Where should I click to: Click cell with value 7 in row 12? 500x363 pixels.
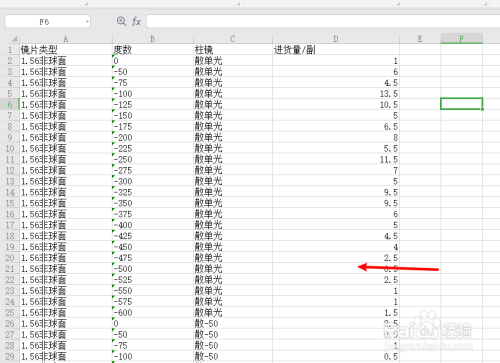336,170
